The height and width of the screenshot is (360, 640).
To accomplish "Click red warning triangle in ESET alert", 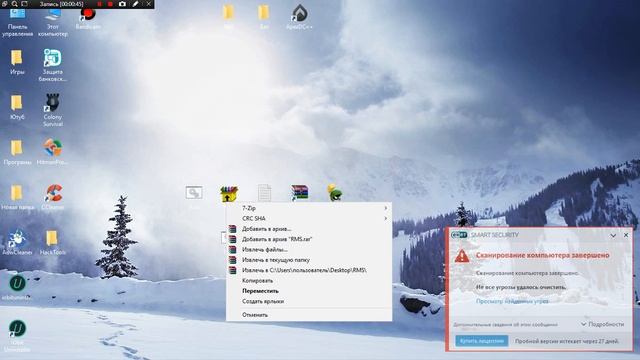I will [x=462, y=256].
